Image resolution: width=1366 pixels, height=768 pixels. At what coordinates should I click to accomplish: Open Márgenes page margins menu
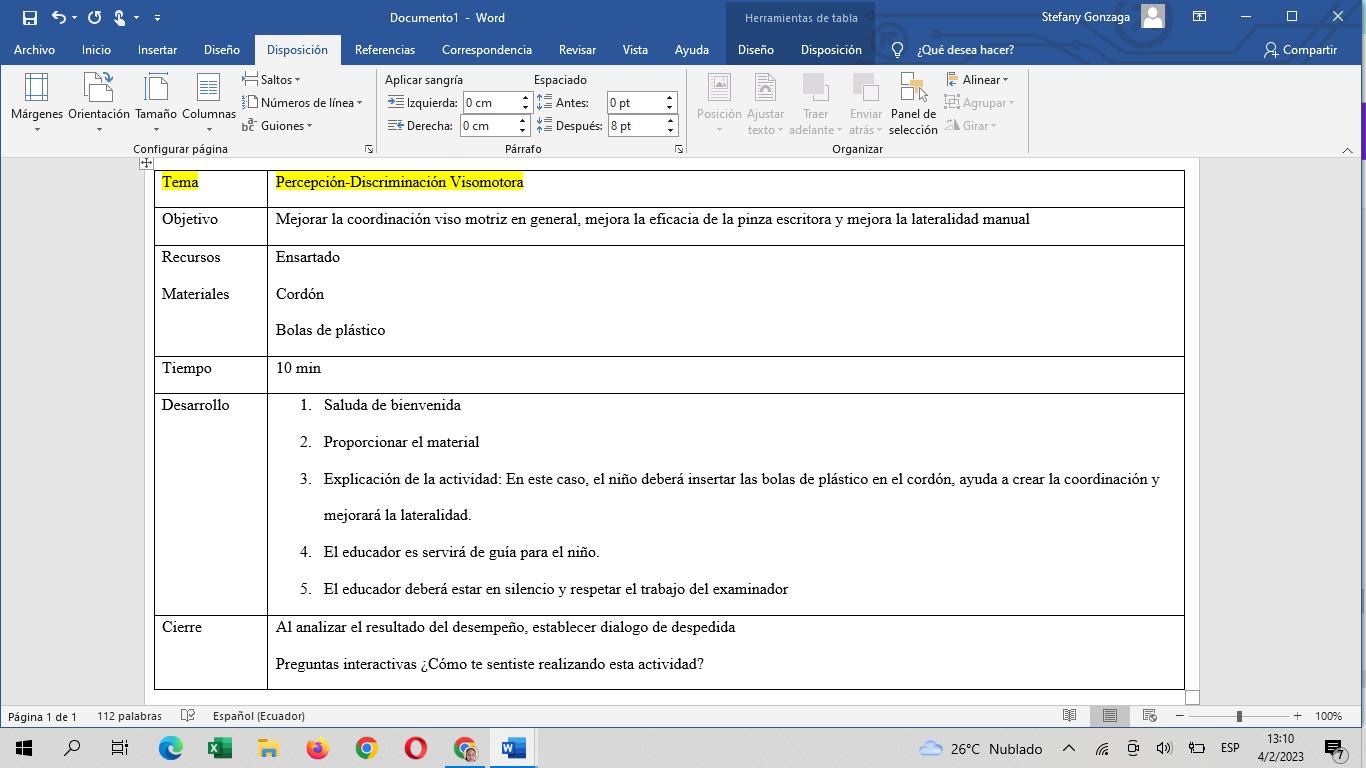coord(37,103)
